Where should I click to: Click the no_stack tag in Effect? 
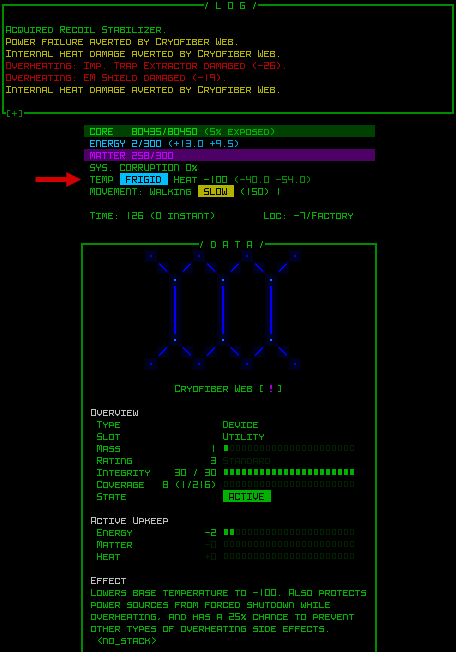tap(127, 641)
